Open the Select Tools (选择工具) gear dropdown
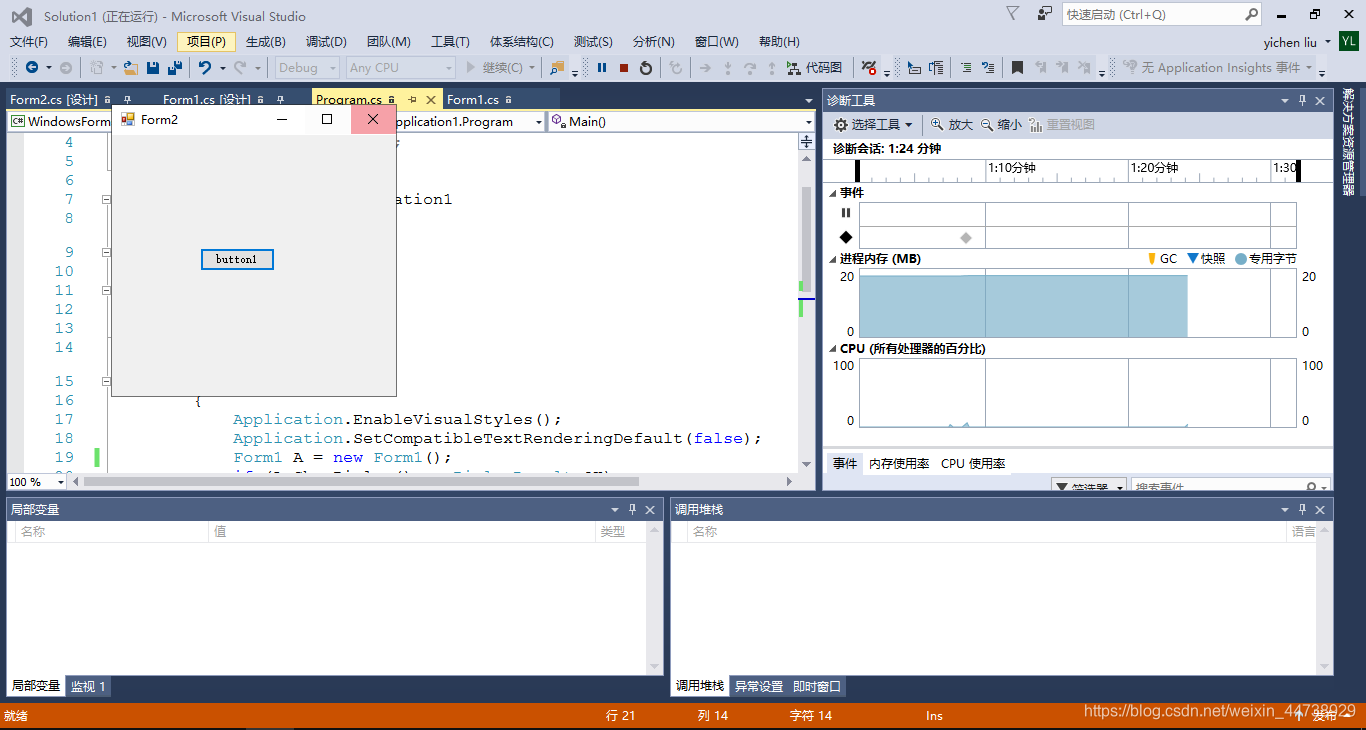 (x=874, y=124)
